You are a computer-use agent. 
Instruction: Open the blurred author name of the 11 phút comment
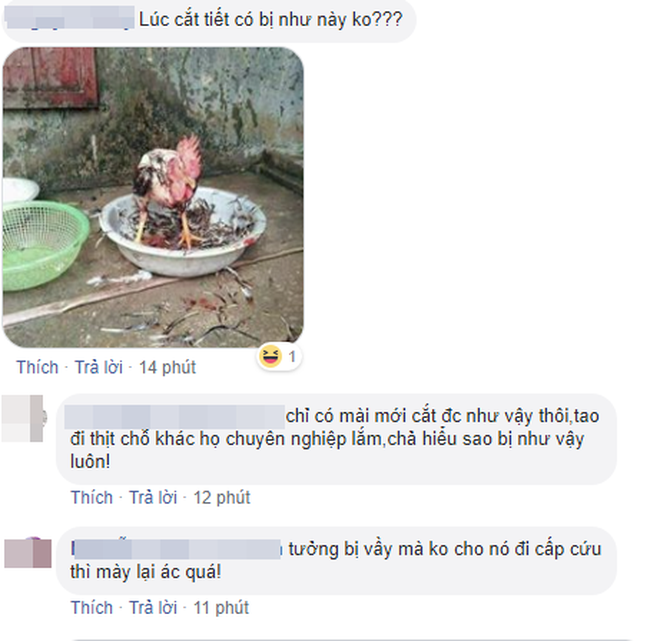click(x=177, y=549)
